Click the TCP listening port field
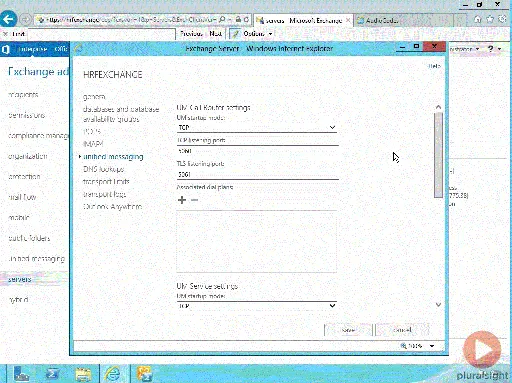 [257, 151]
